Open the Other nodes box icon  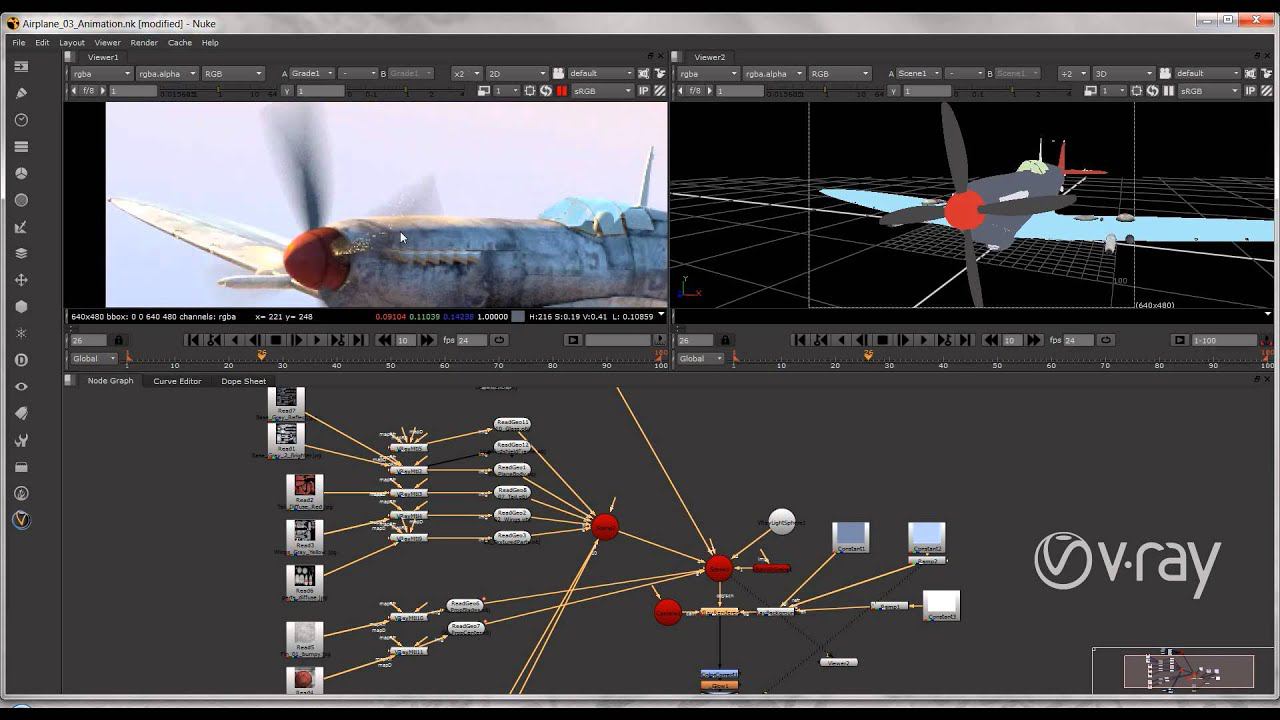pos(21,467)
